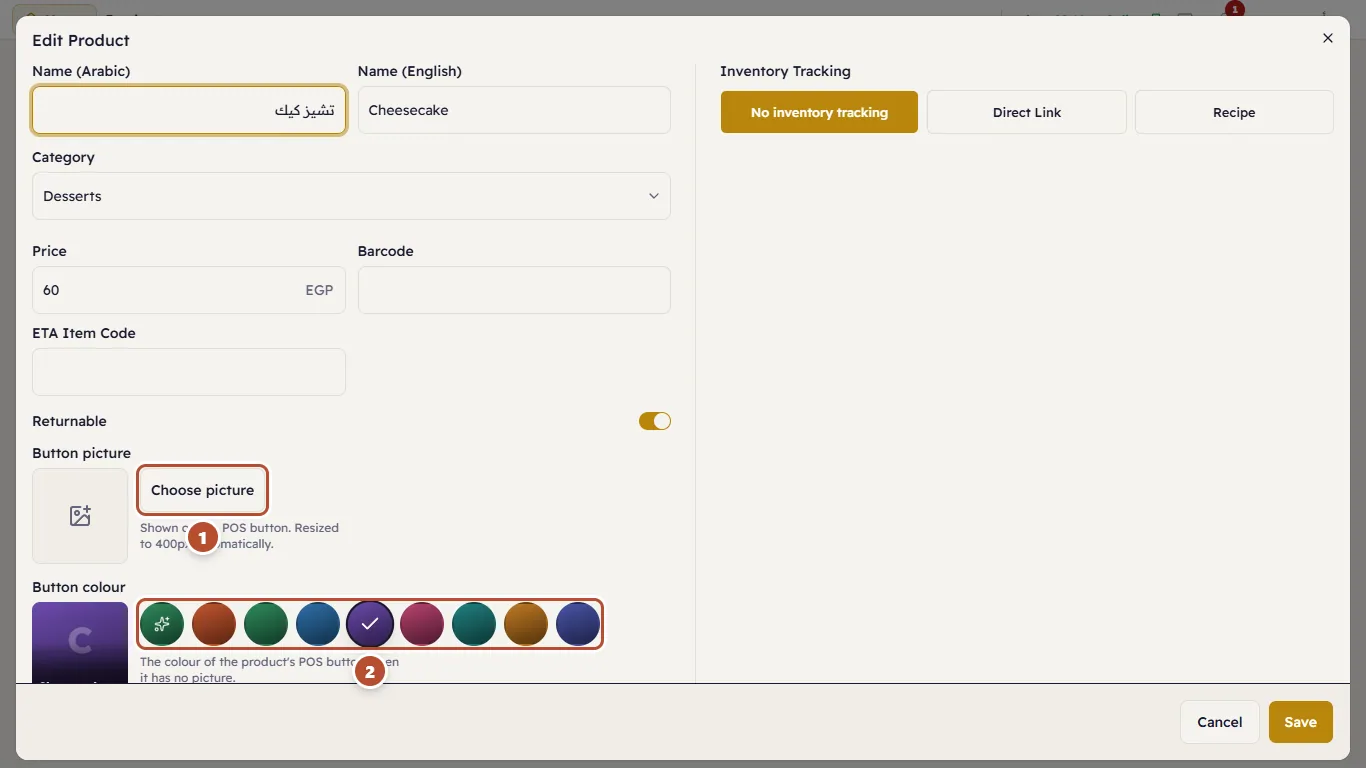Select the plain green colour swatch
The width and height of the screenshot is (1366, 768).
(266, 624)
